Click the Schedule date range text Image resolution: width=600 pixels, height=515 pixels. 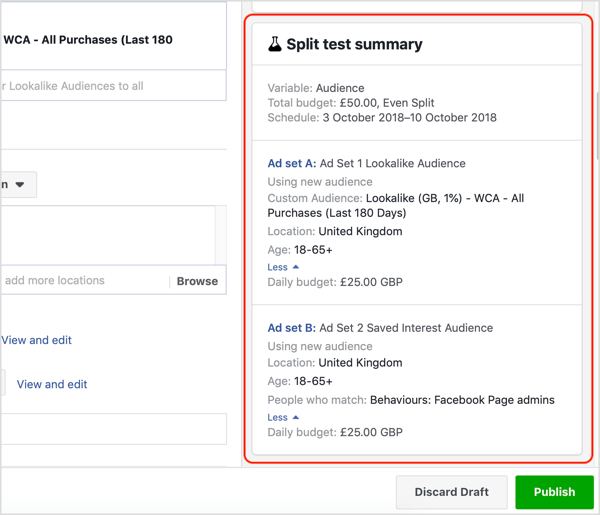(408, 117)
